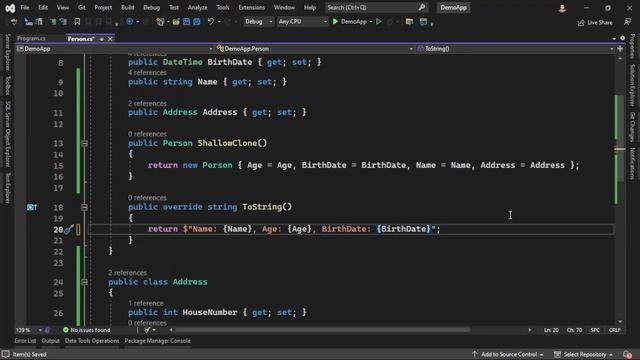
Task: Open the Git menu
Action: tap(82, 7)
